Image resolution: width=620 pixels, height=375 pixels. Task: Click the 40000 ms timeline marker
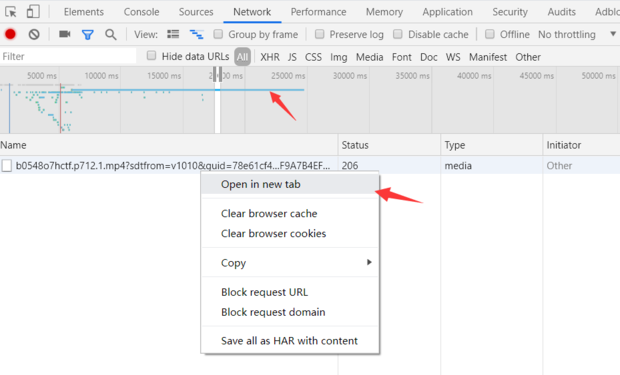[474, 76]
